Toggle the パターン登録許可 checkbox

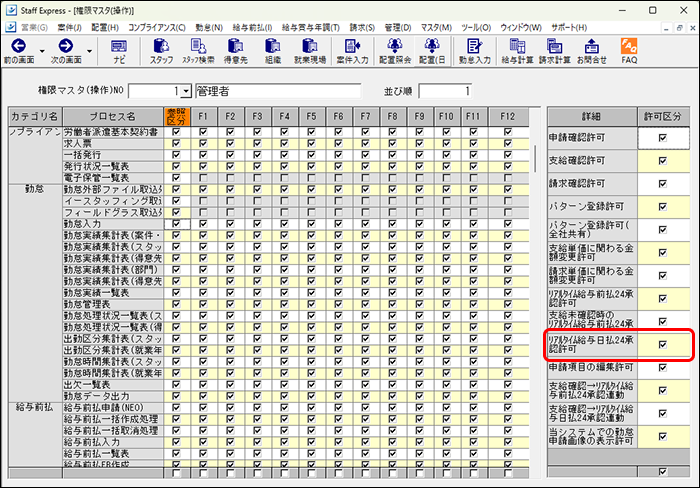[x=662, y=207]
